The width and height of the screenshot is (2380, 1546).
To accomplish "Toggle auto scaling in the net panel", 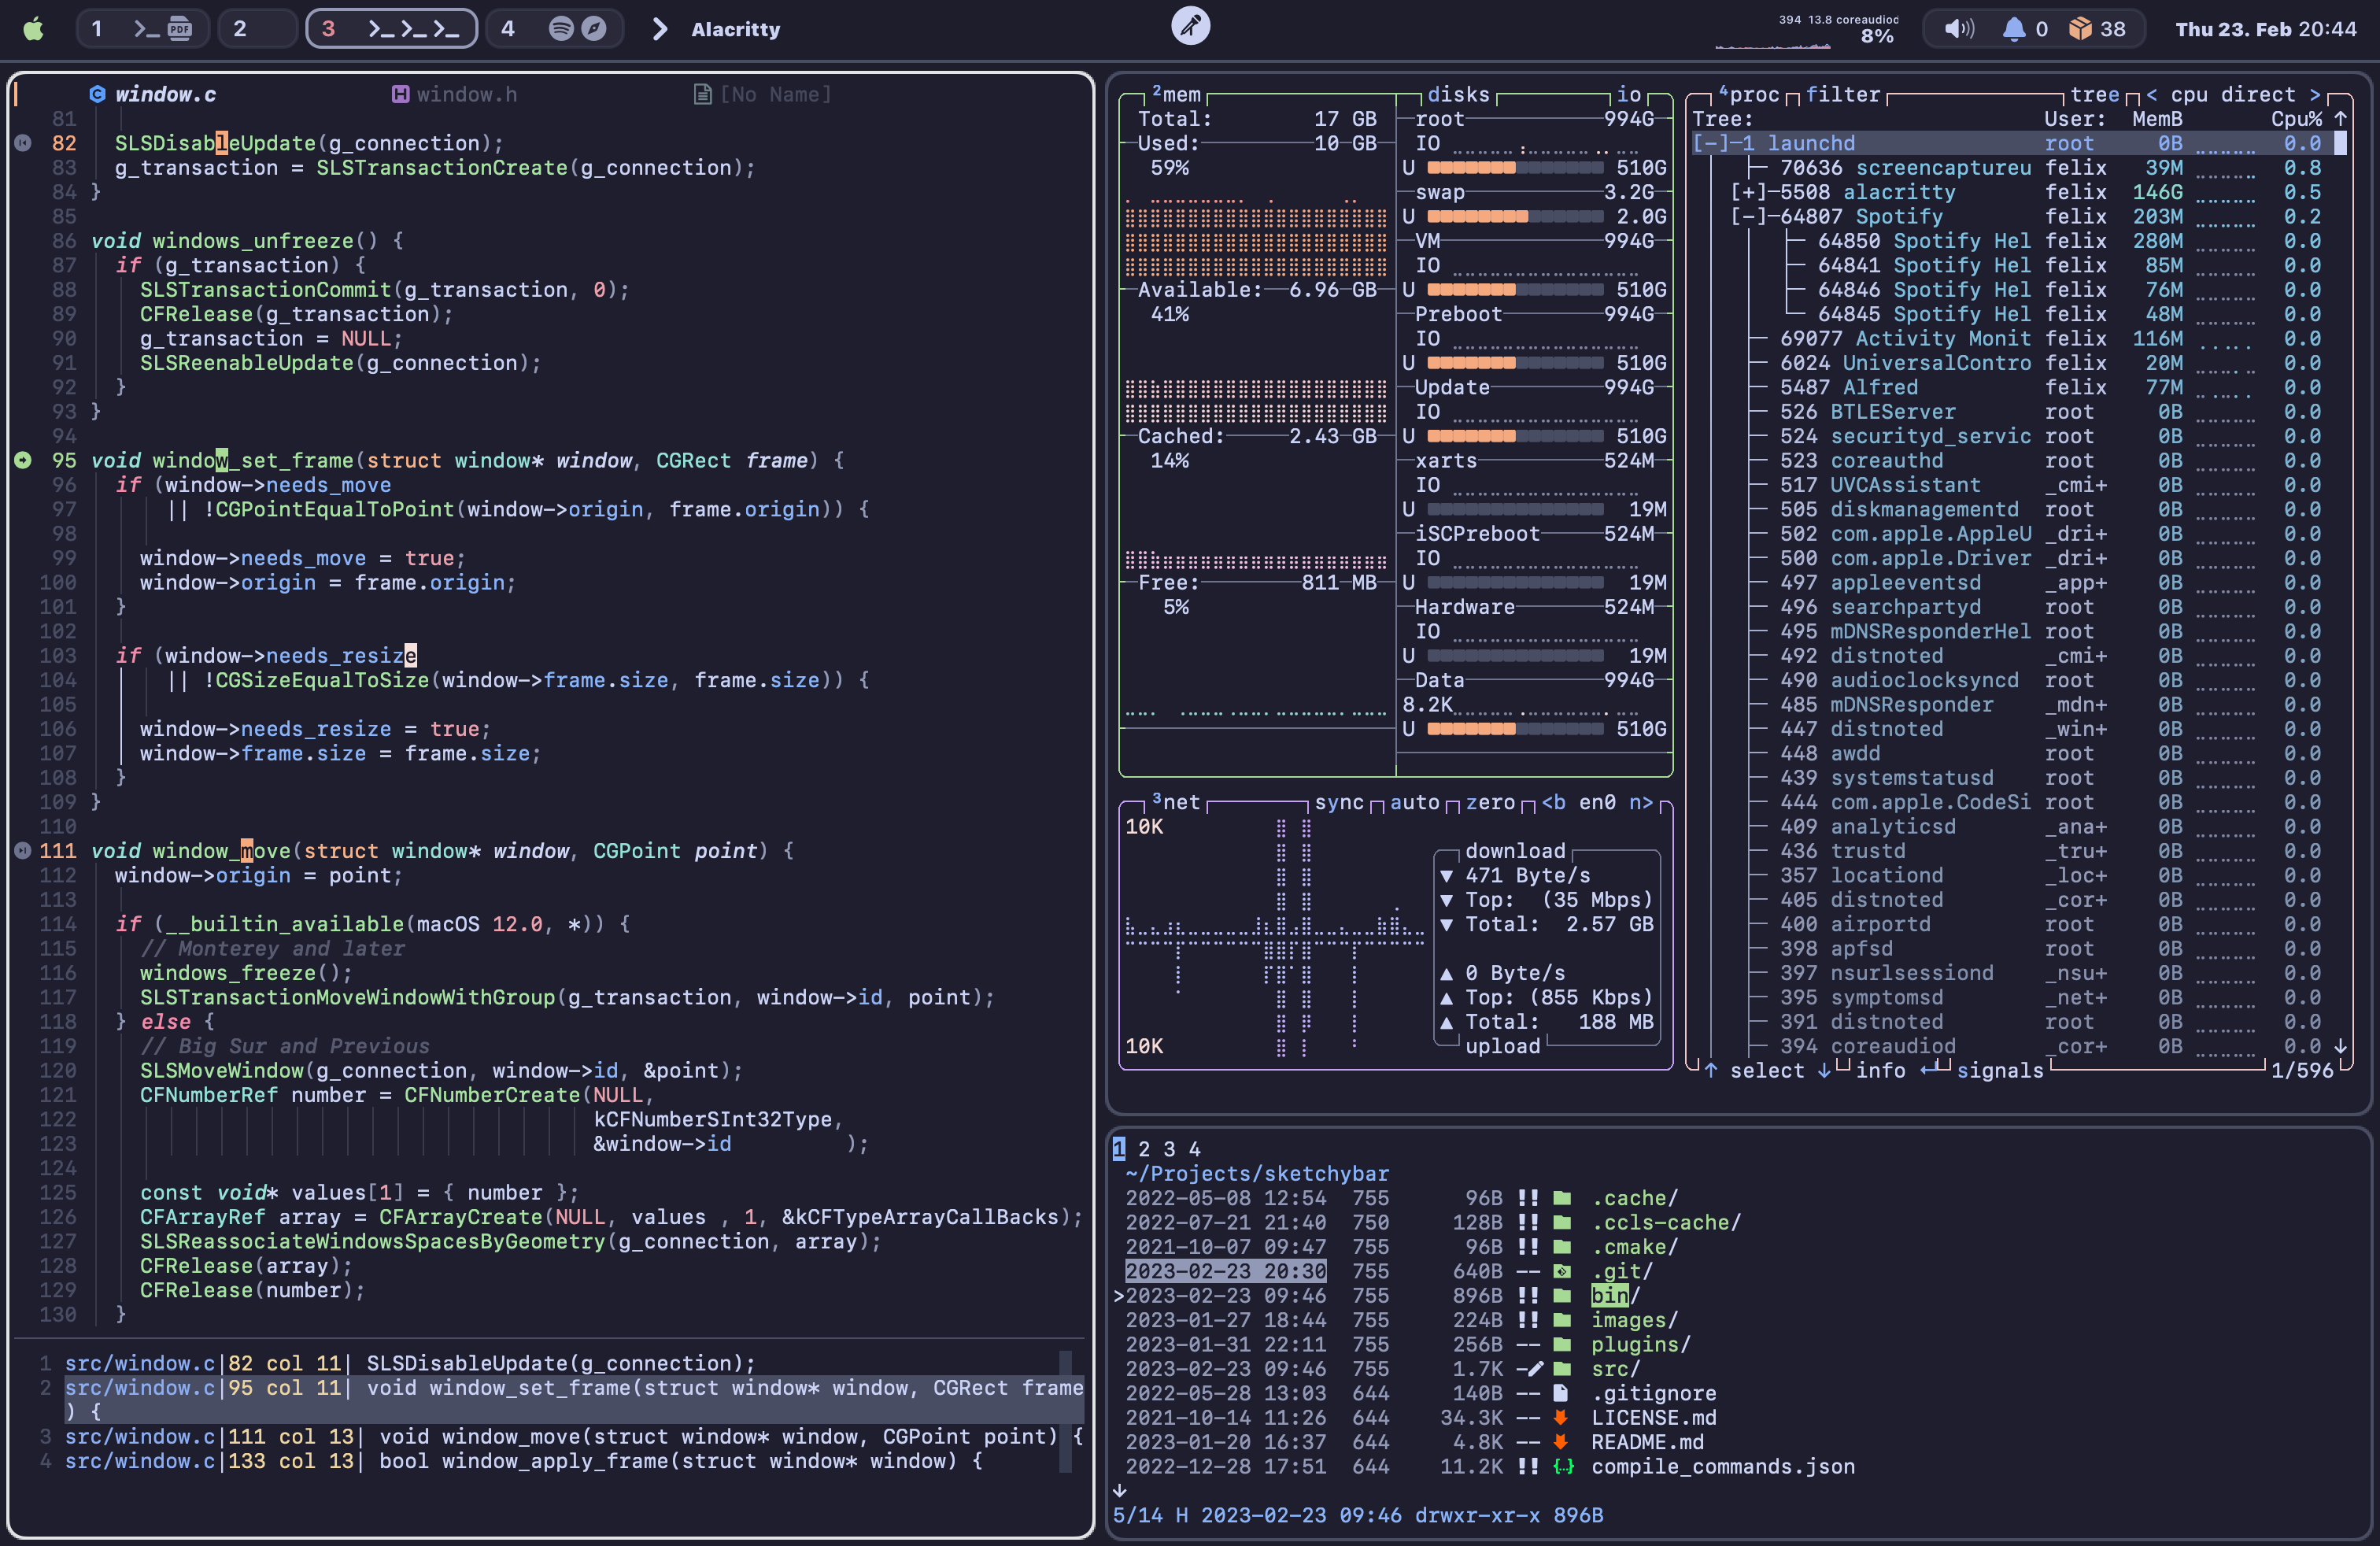I will (x=1414, y=802).
